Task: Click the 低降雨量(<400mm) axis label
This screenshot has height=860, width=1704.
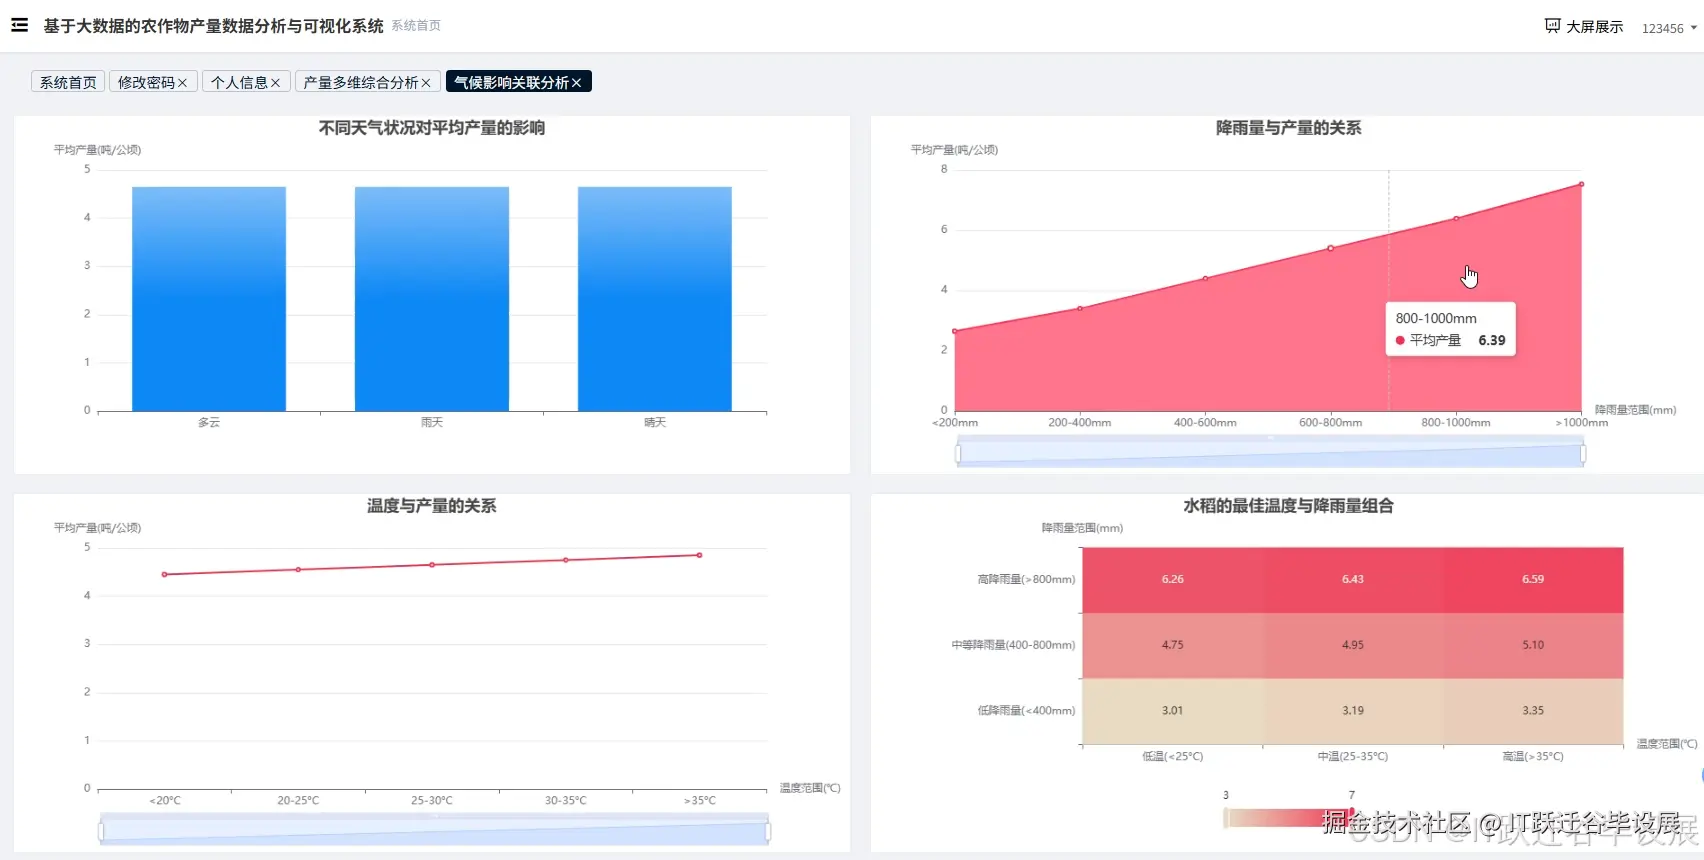Action: point(1026,711)
